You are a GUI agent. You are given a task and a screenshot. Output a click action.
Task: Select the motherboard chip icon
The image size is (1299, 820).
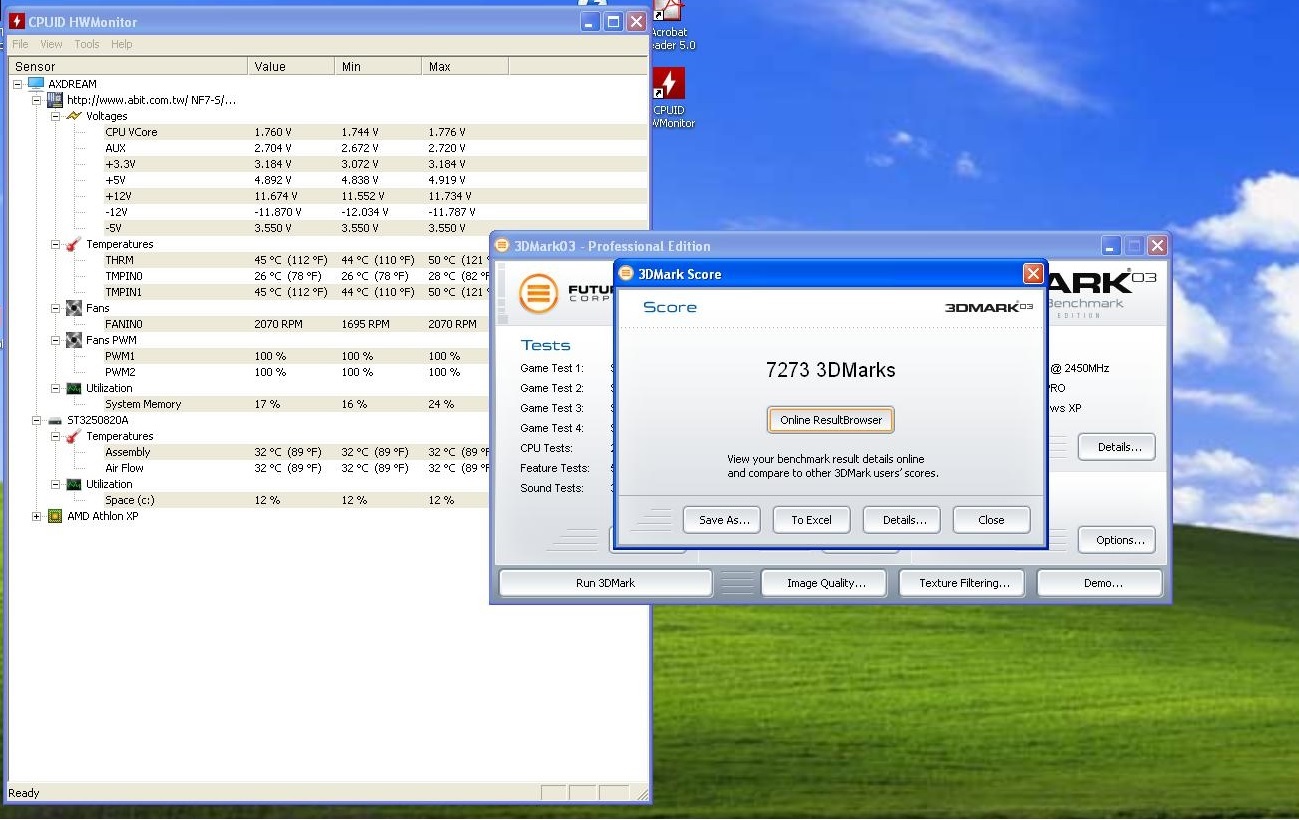[55, 100]
